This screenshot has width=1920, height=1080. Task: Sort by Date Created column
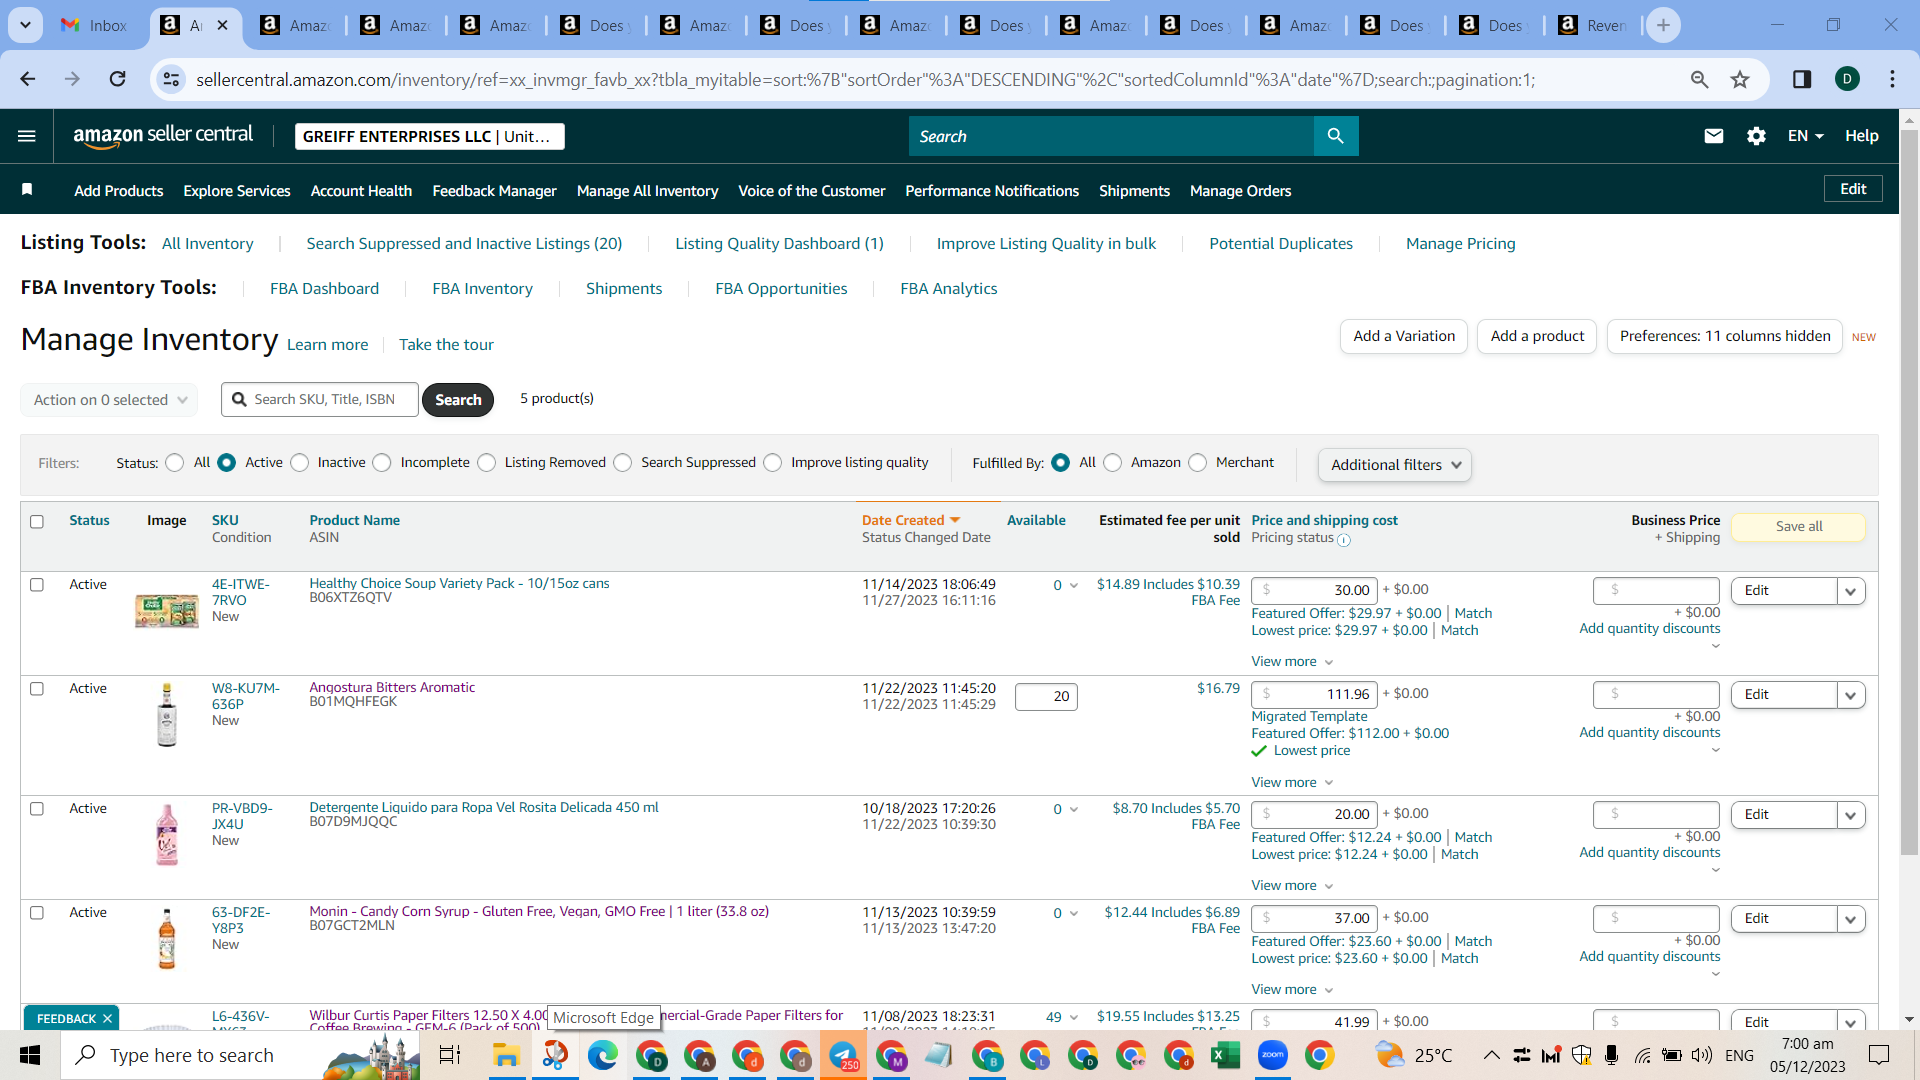coord(910,520)
